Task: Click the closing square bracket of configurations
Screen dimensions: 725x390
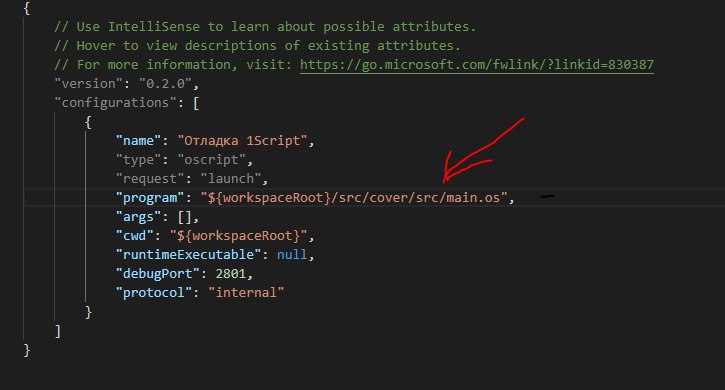Action: pyautogui.click(x=57, y=331)
